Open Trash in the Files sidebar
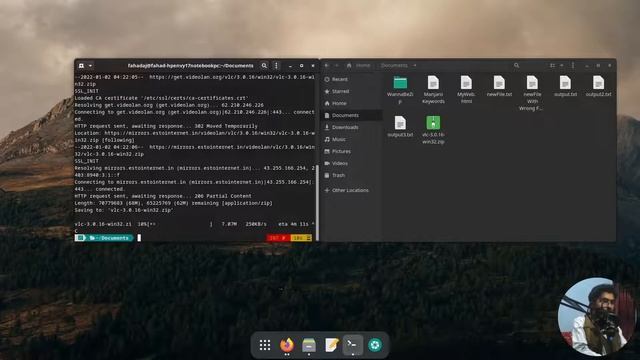 click(x=352, y=175)
